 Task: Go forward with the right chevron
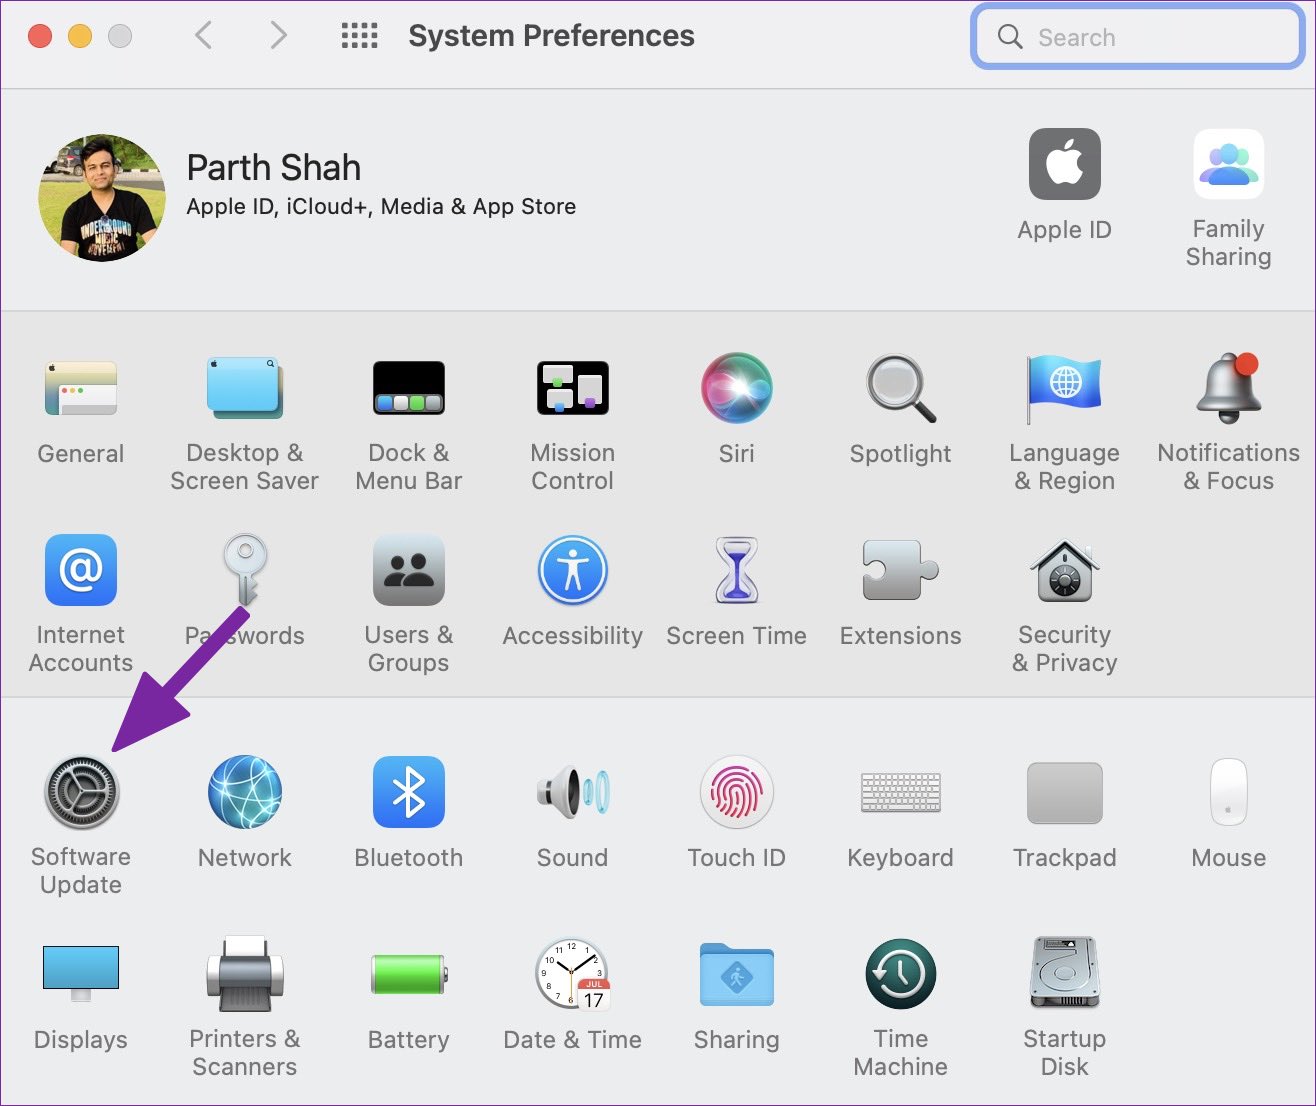279,36
